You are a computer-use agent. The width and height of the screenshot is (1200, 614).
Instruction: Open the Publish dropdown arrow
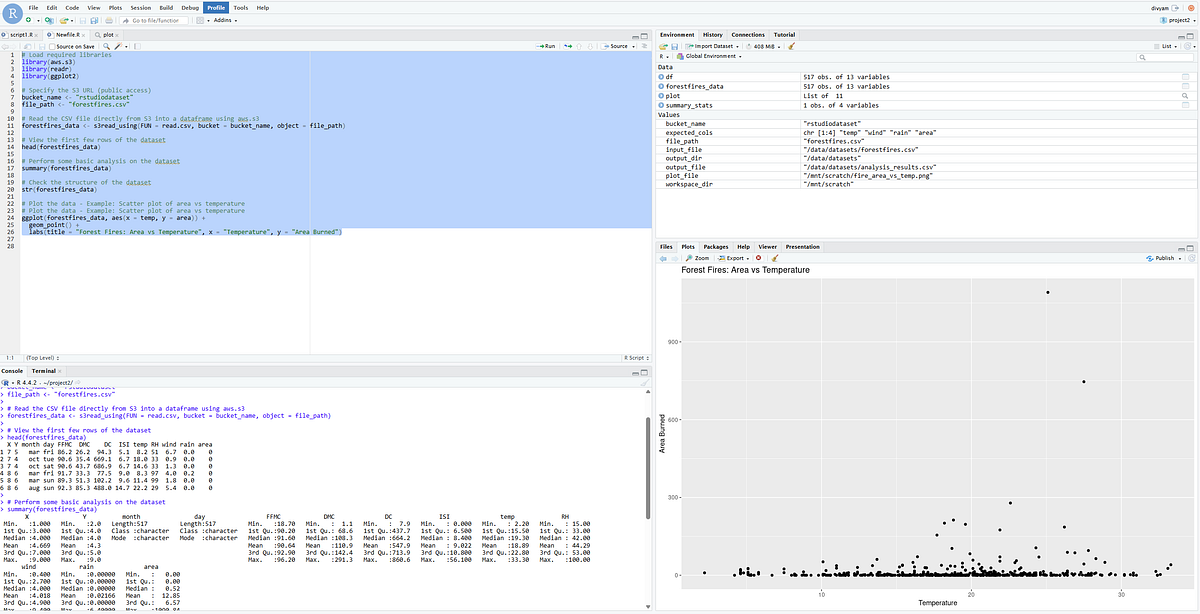point(1180,258)
